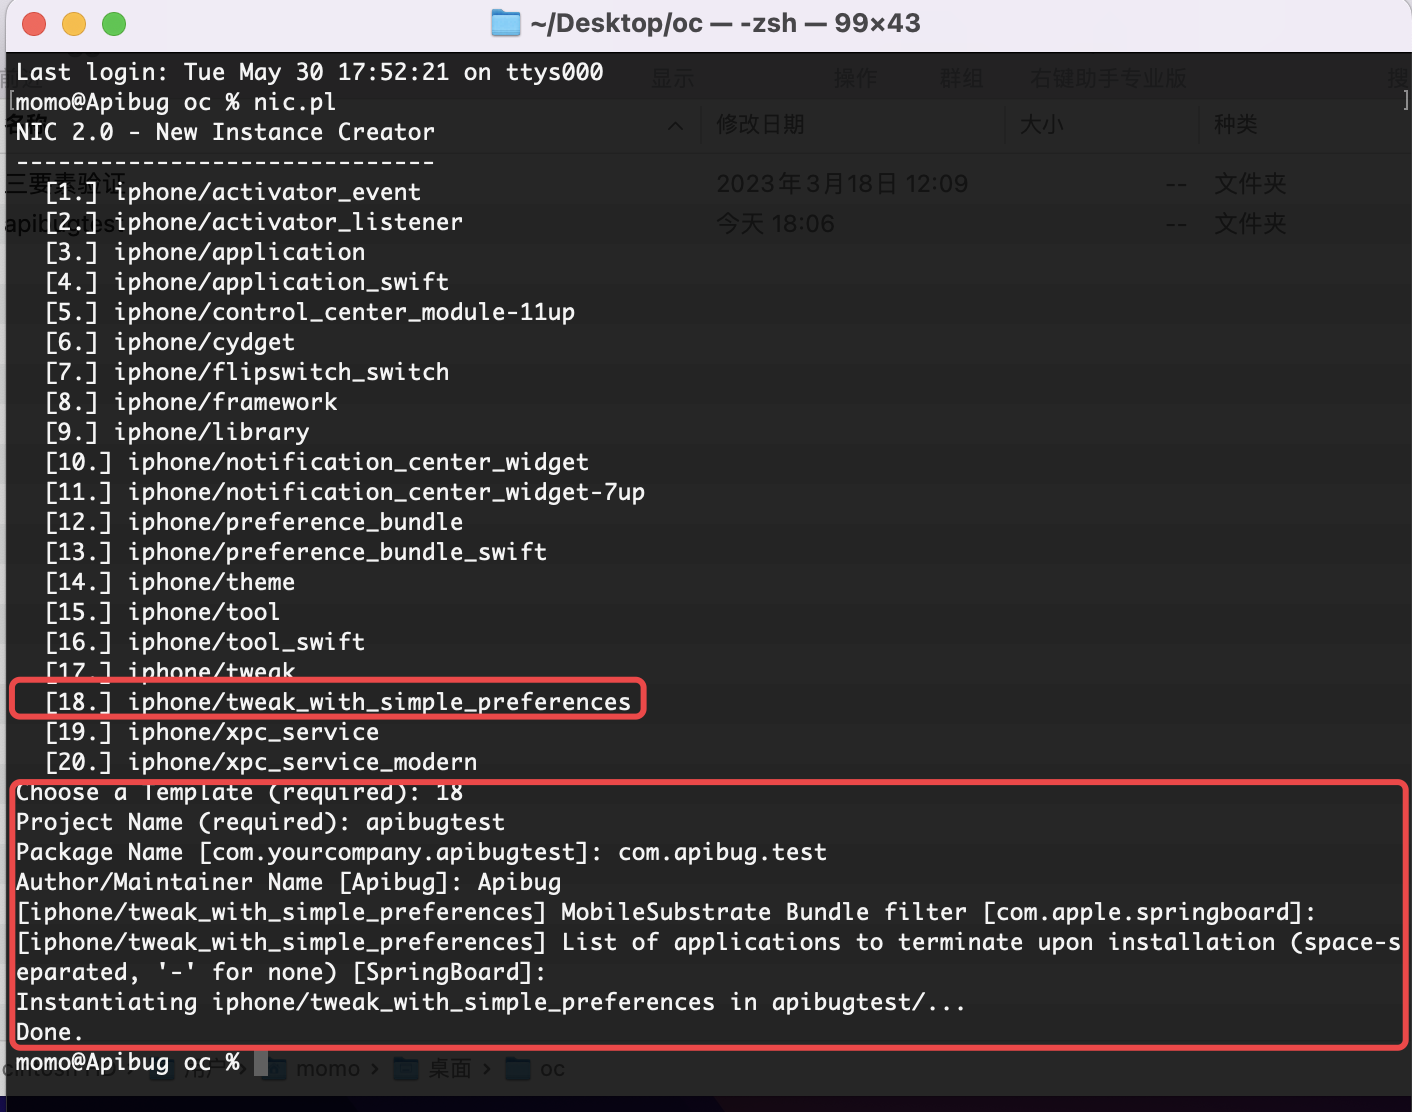The width and height of the screenshot is (1412, 1112).
Task: Sort by the 大小 column header
Action: point(1041,125)
